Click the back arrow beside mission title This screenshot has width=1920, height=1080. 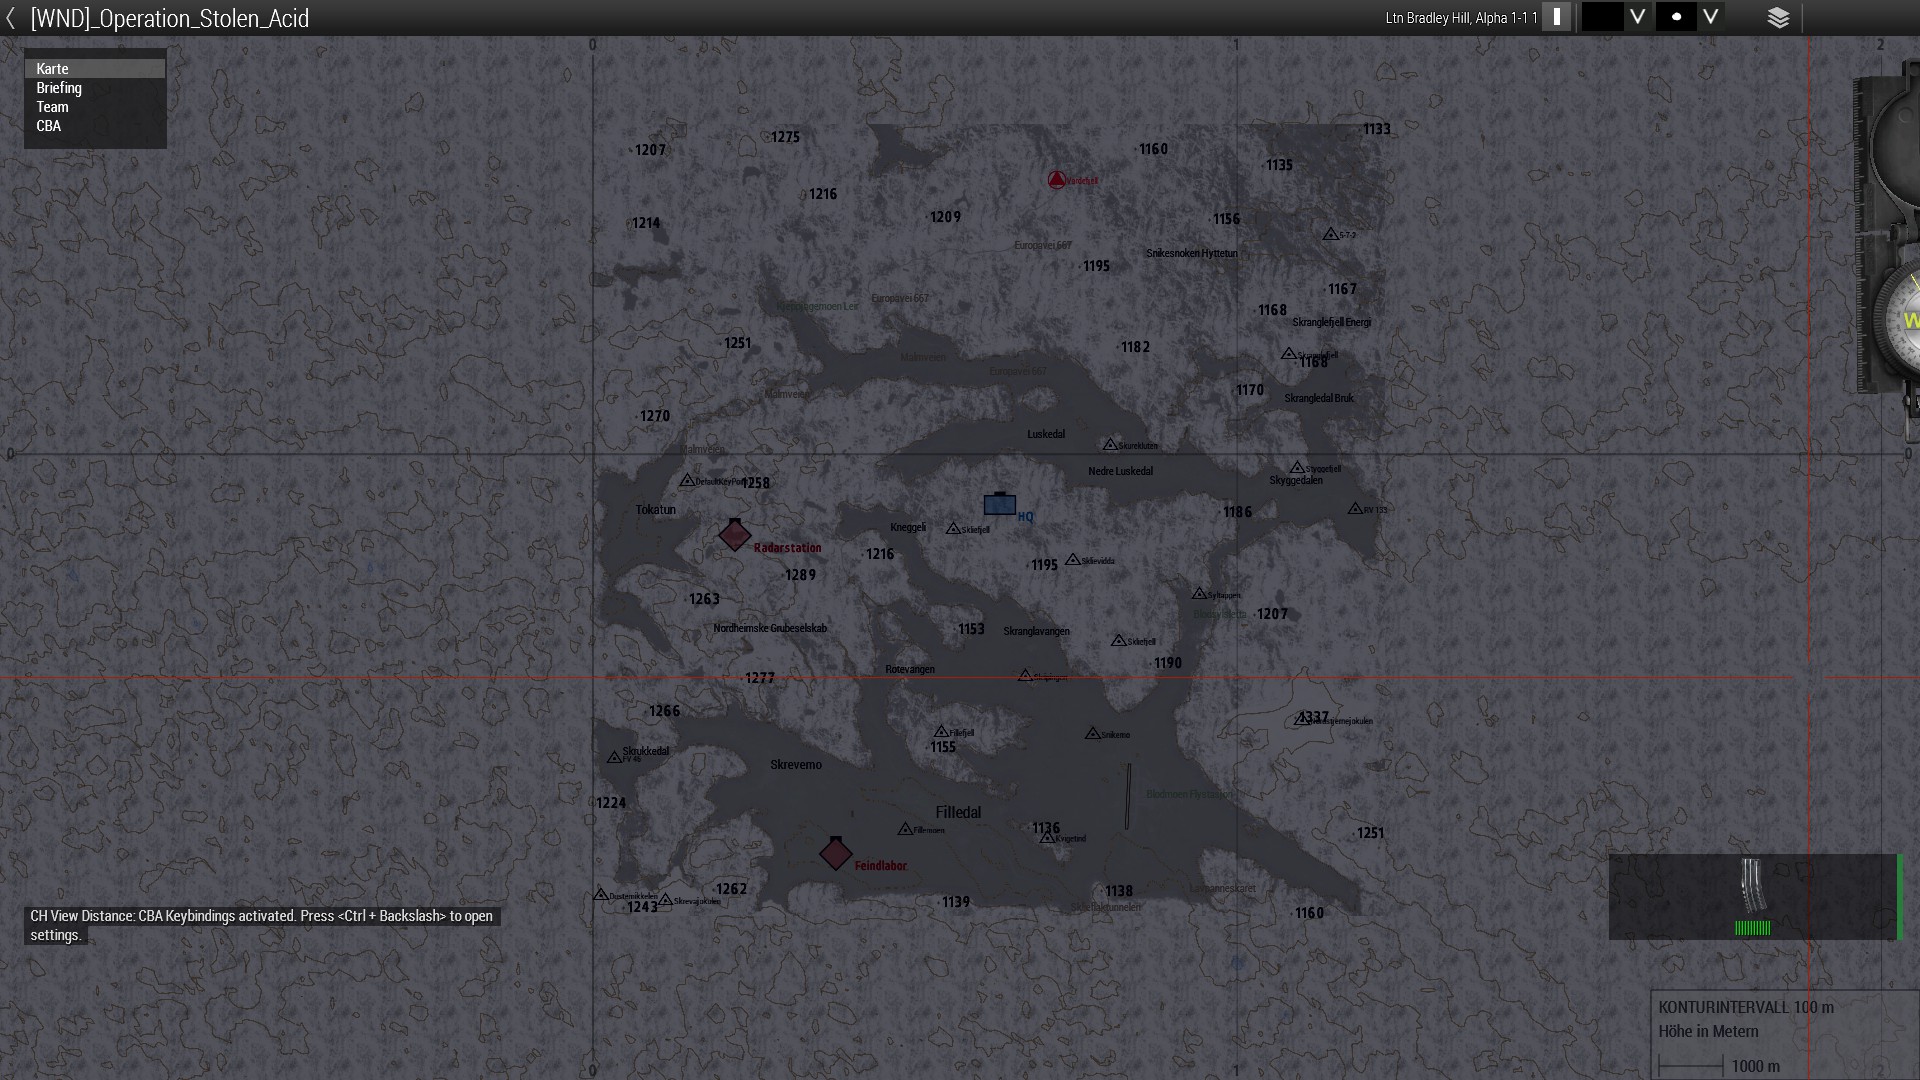(11, 18)
